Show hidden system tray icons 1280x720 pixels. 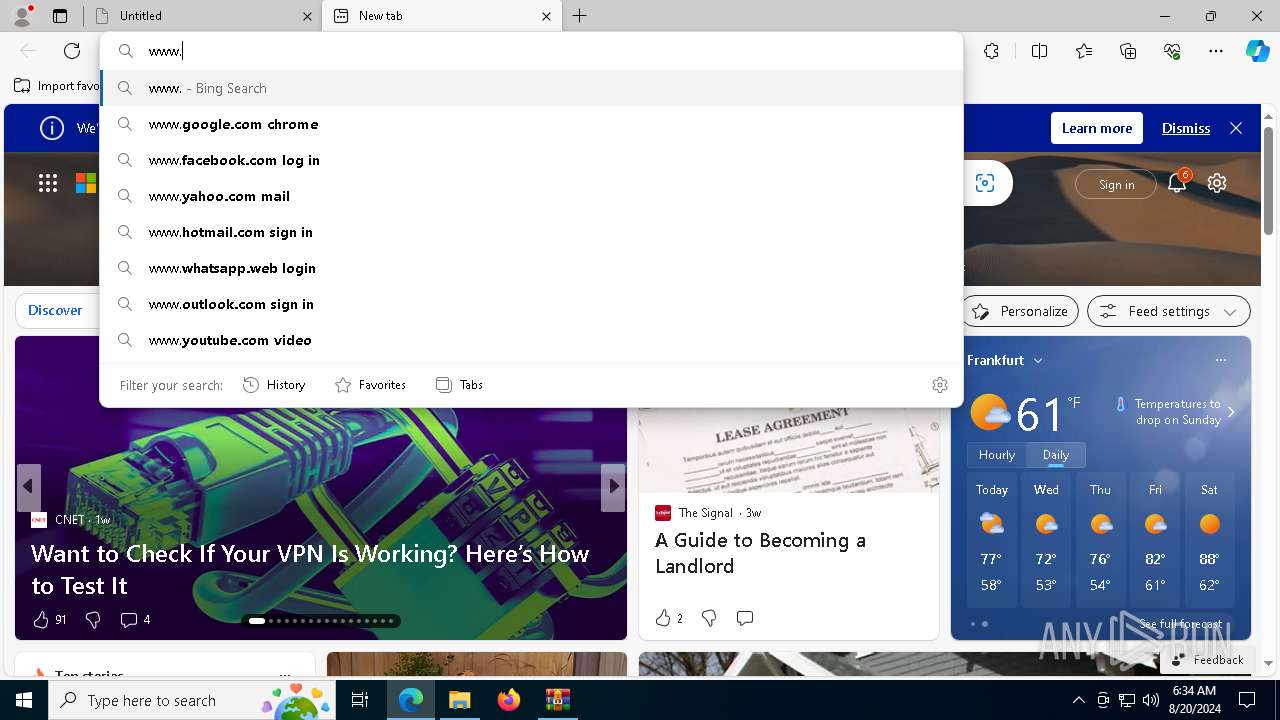pos(1078,700)
